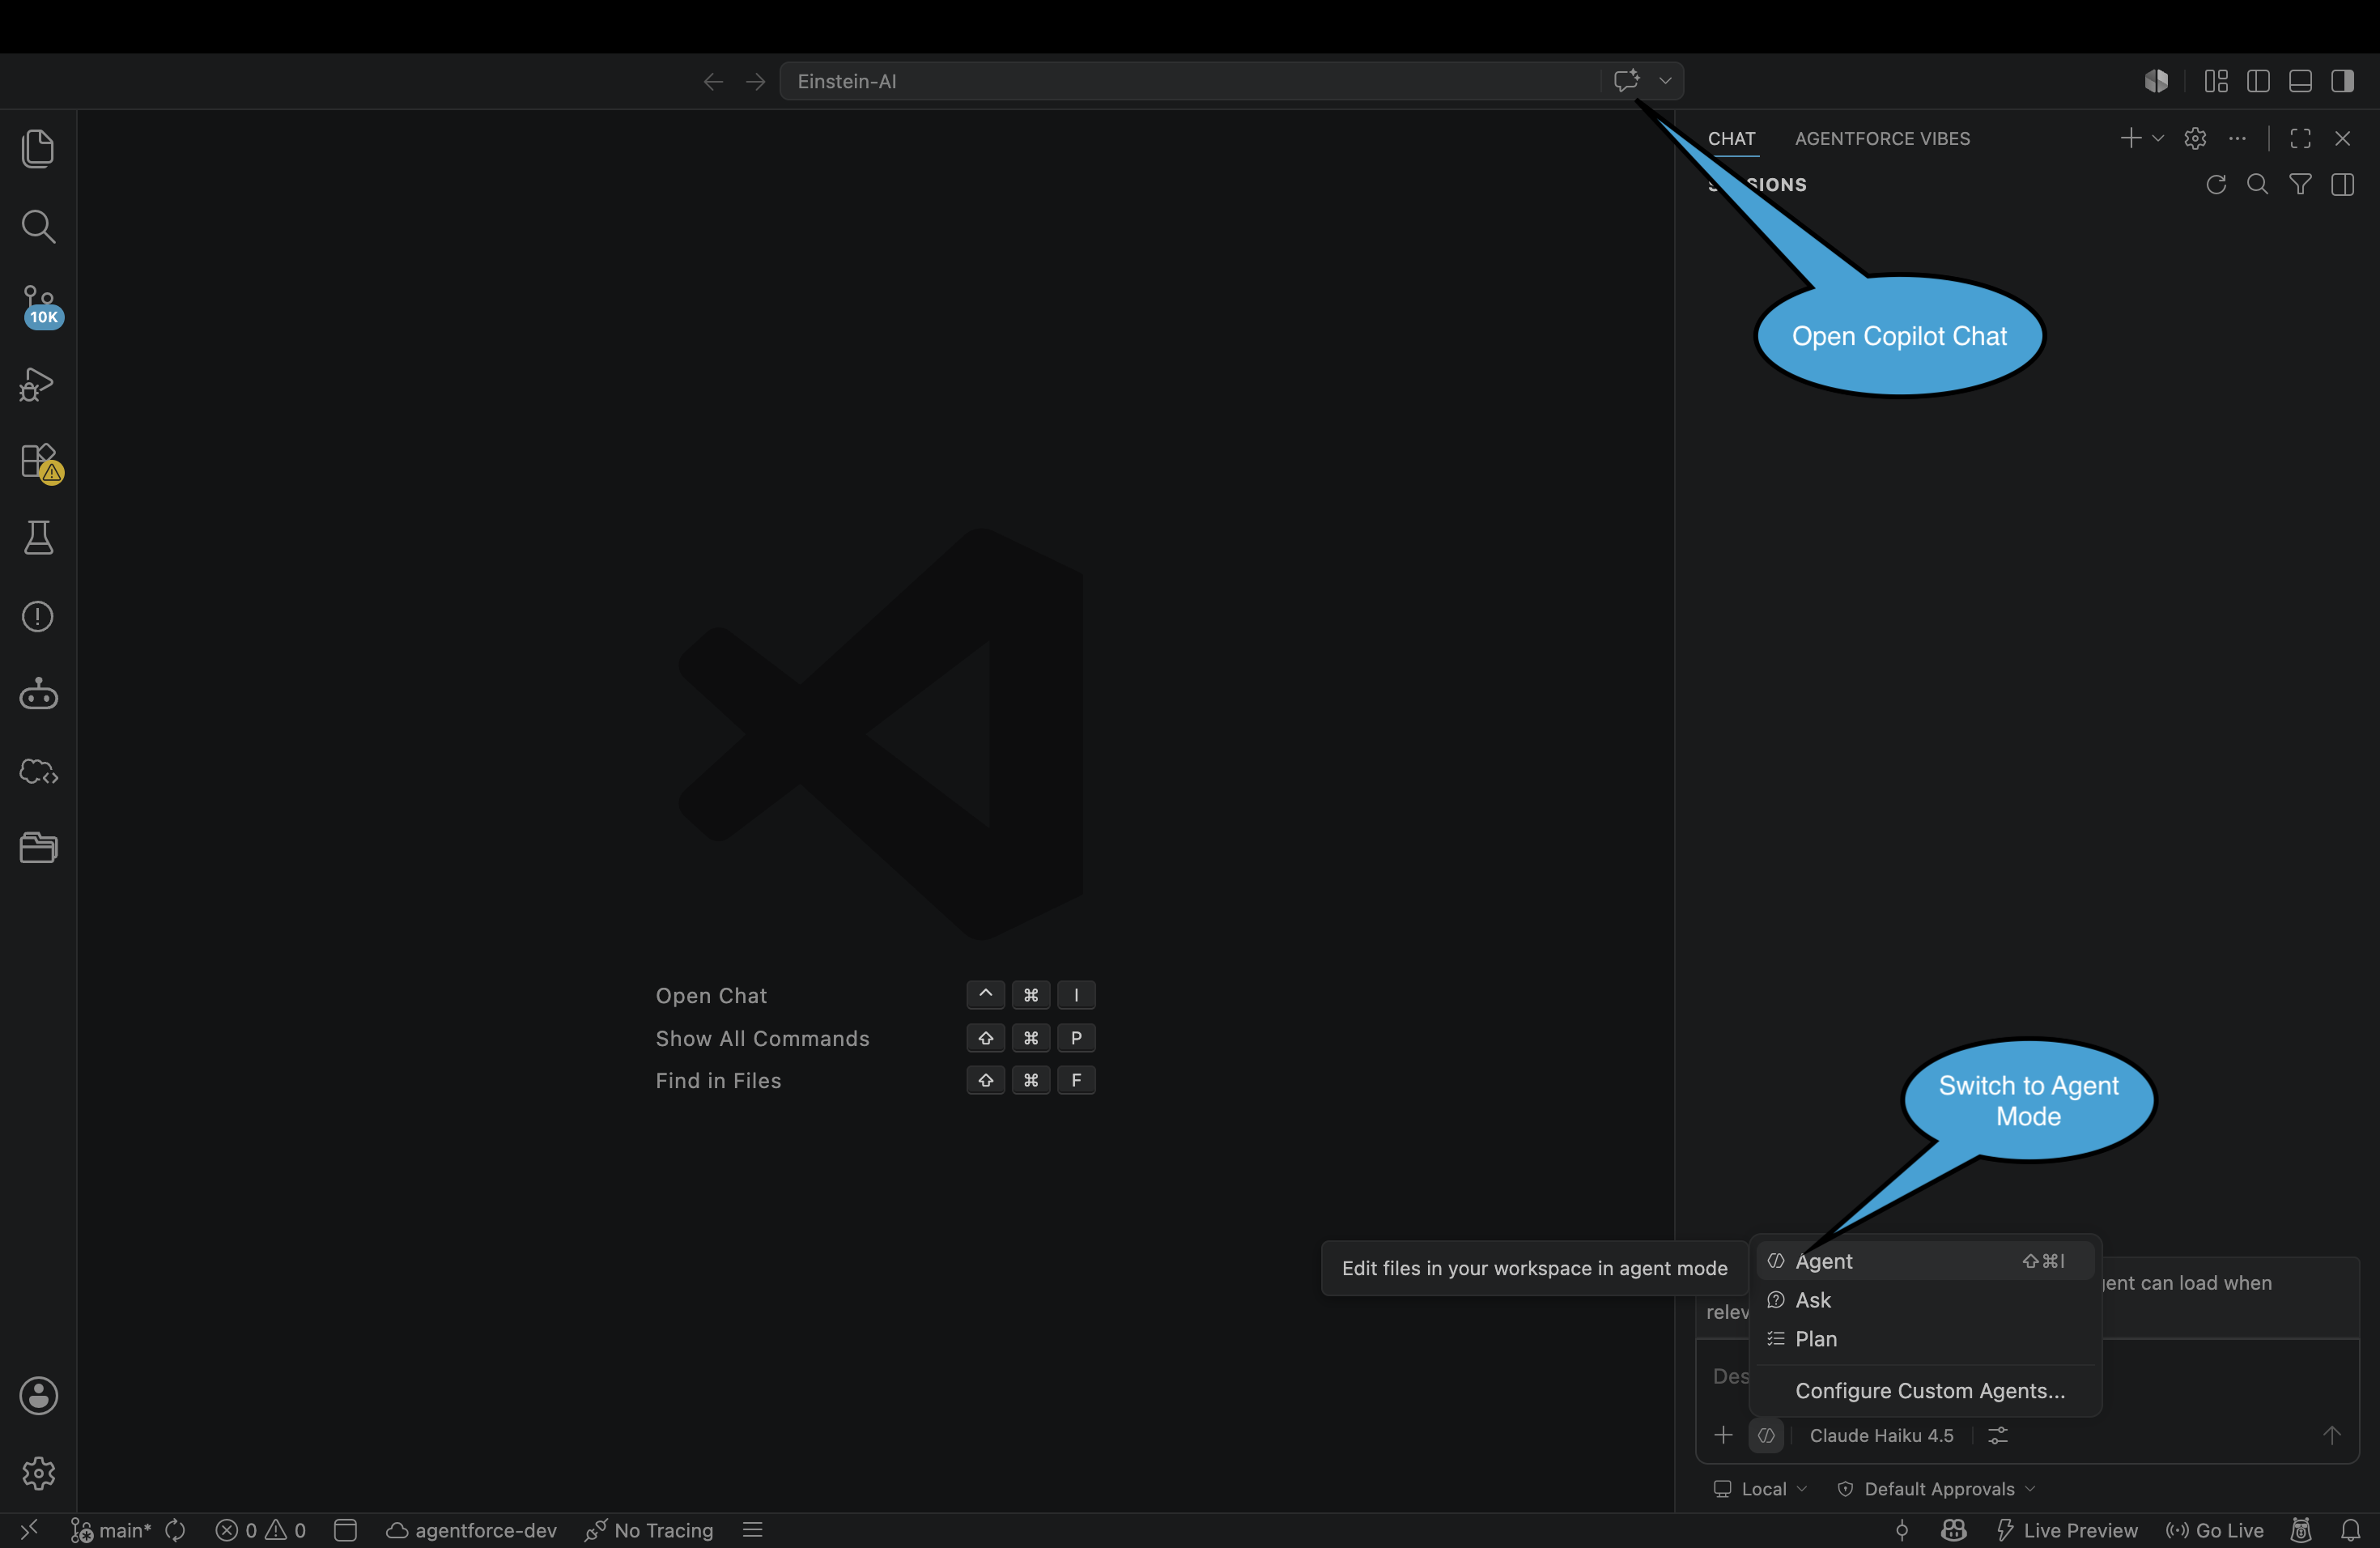Viewport: 2380px width, 1548px height.
Task: Open the Testing beaker view
Action: (38, 538)
